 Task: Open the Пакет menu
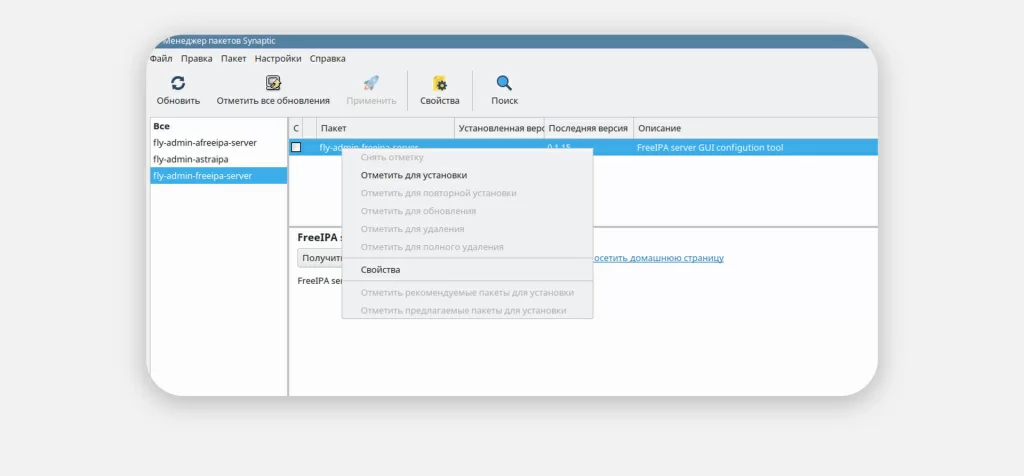pos(234,59)
